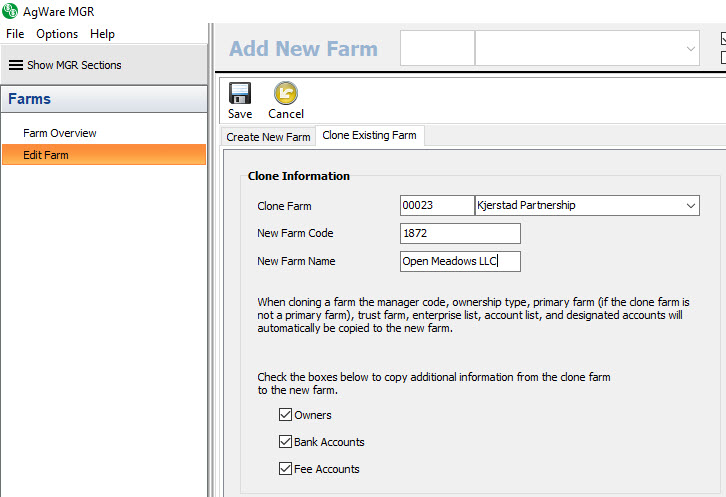Click the Cancel undo arrow icon
Screen dimensions: 726x497
(286, 93)
